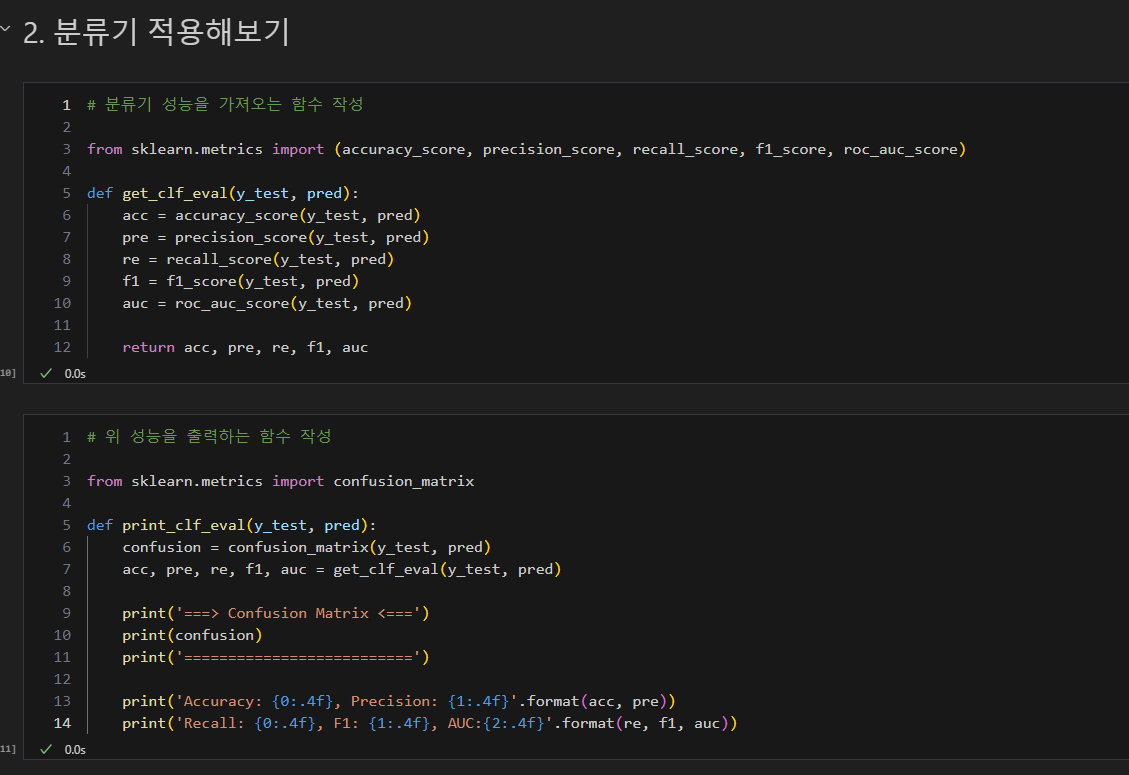Place cursor on '===> Confusion Matrix <===' print line
Viewport: 1129px width, 775px height.
click(276, 613)
